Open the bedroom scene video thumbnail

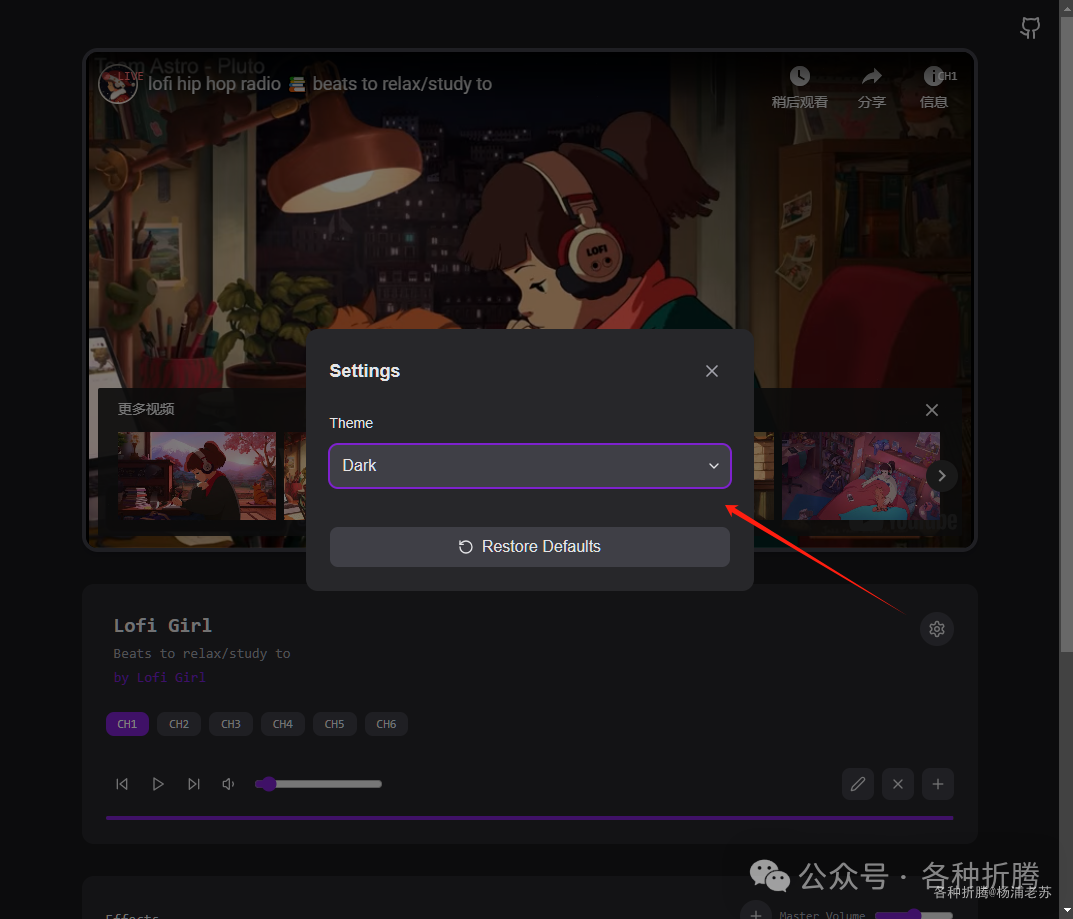tap(861, 476)
